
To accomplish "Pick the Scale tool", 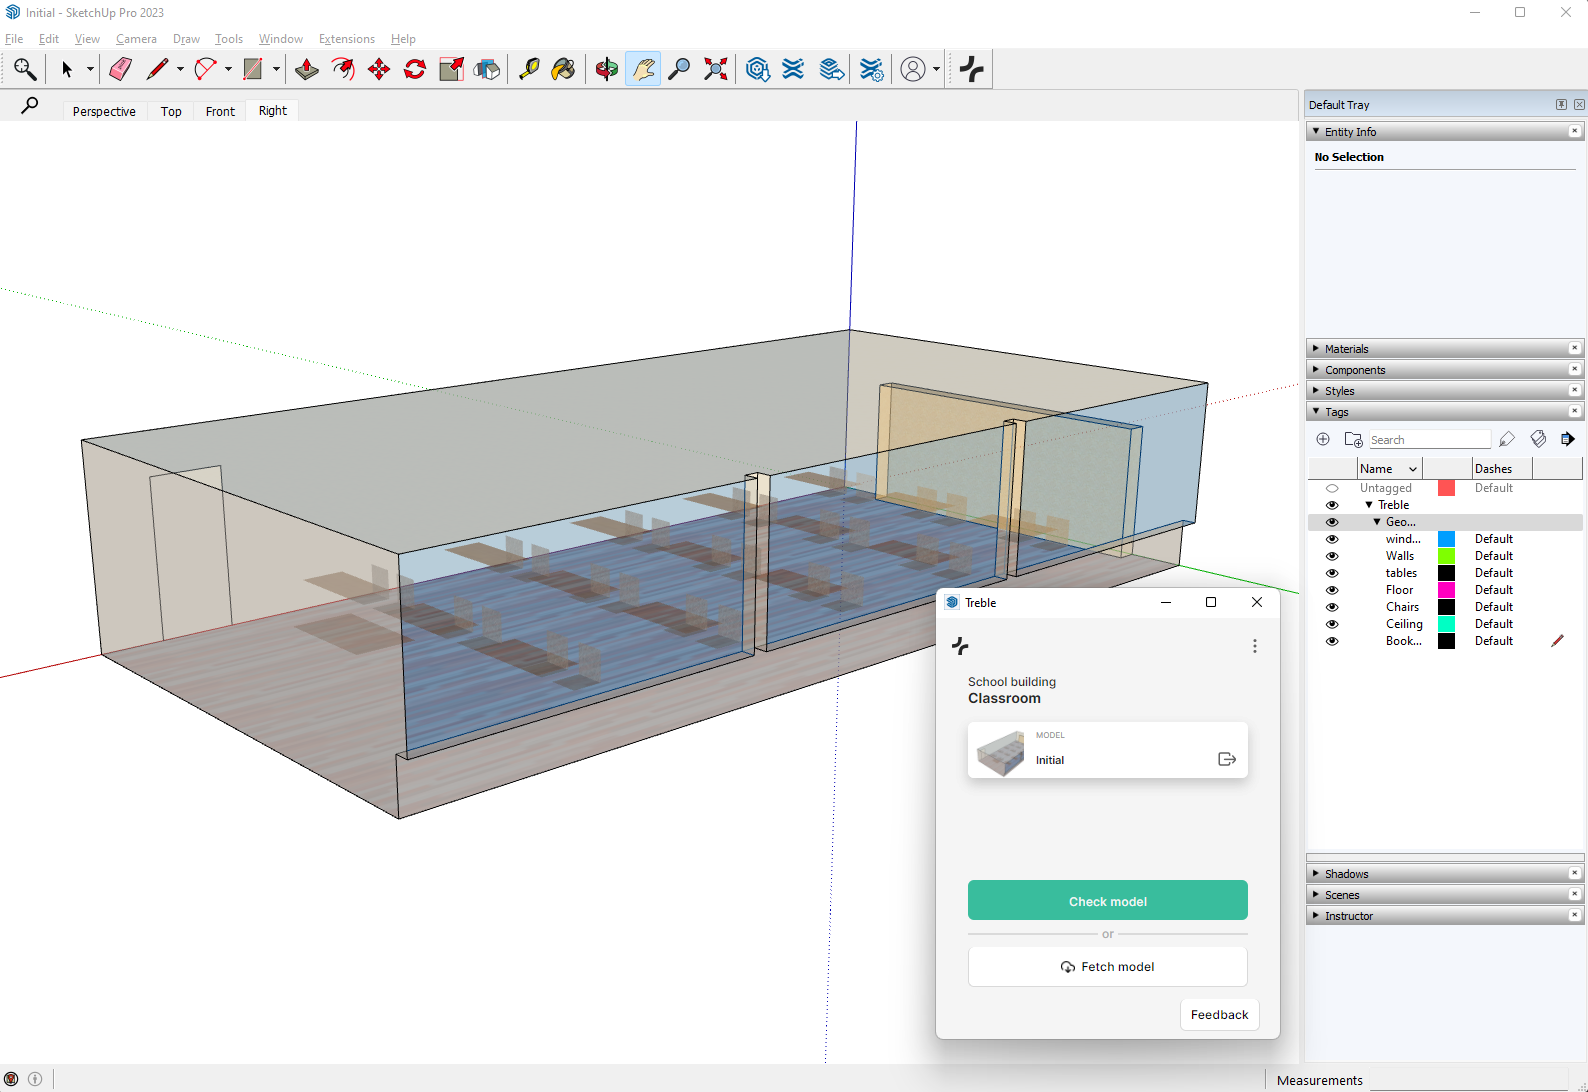I will pyautogui.click(x=451, y=69).
